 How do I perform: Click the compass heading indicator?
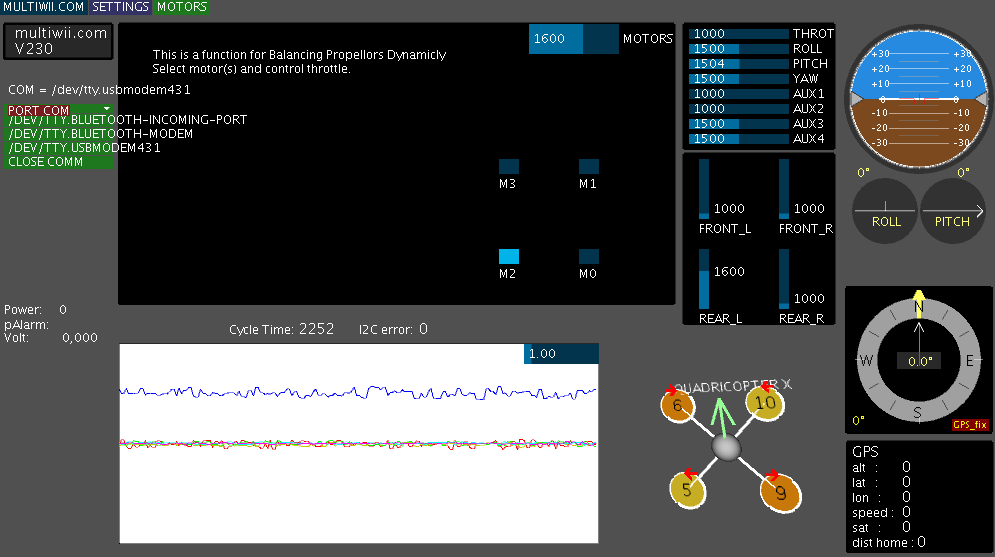pos(919,360)
